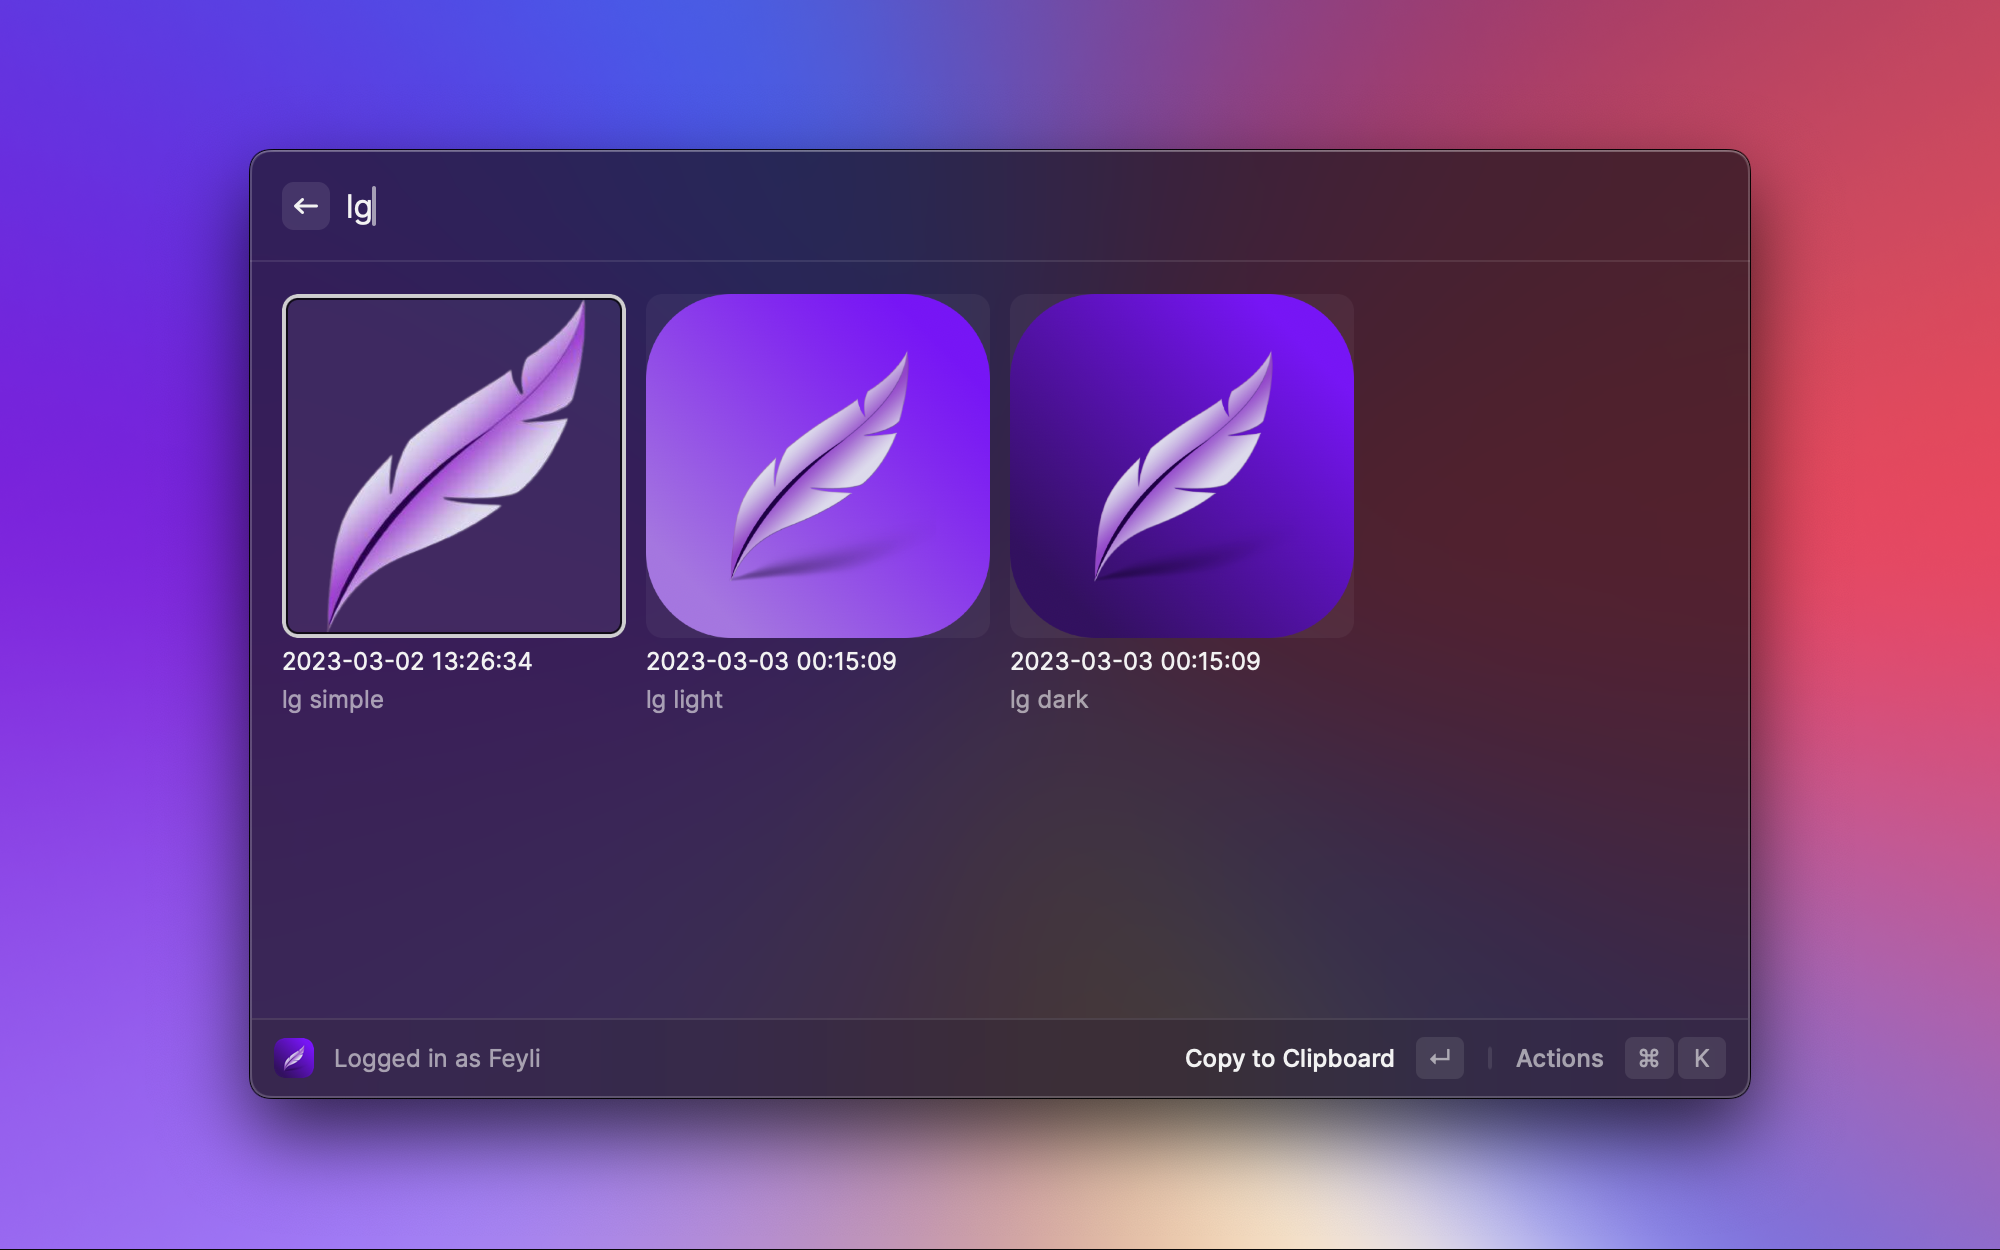Image resolution: width=2000 pixels, height=1250 pixels.
Task: Click the K key badge near Actions
Action: pyautogui.click(x=1701, y=1058)
